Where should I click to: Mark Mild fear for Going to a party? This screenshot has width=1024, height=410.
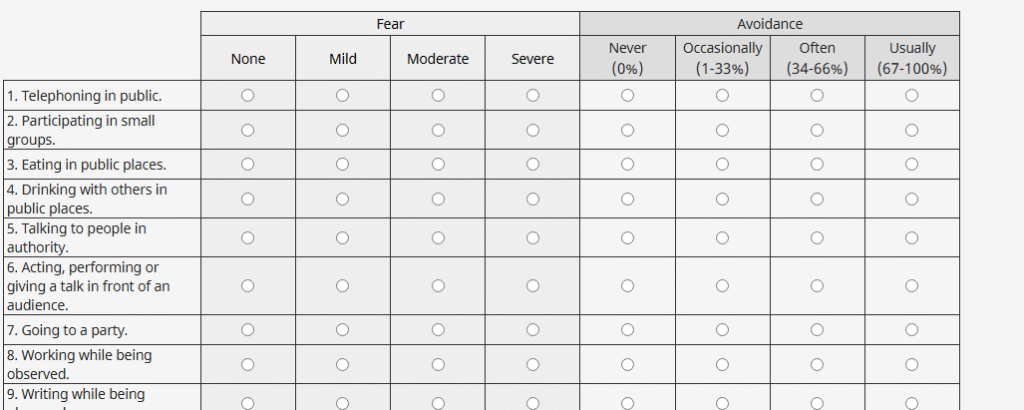coord(343,330)
